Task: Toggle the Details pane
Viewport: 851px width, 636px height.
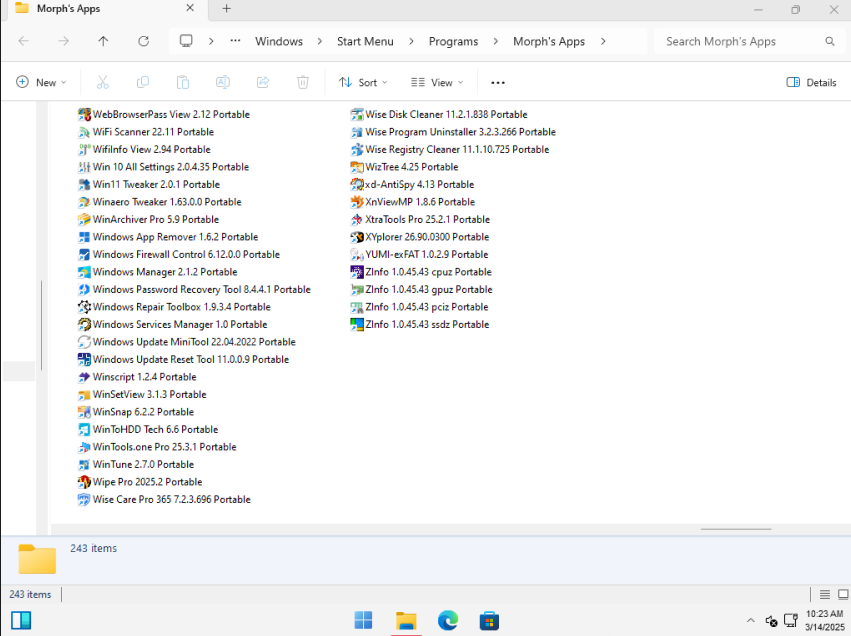Action: coord(811,82)
